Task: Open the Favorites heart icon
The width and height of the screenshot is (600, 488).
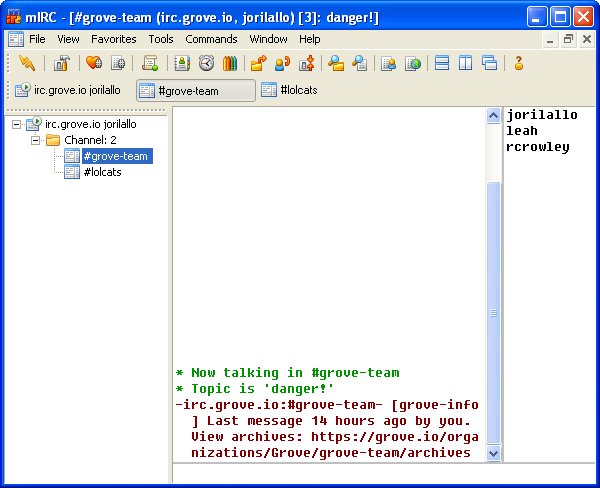Action: 93,63
